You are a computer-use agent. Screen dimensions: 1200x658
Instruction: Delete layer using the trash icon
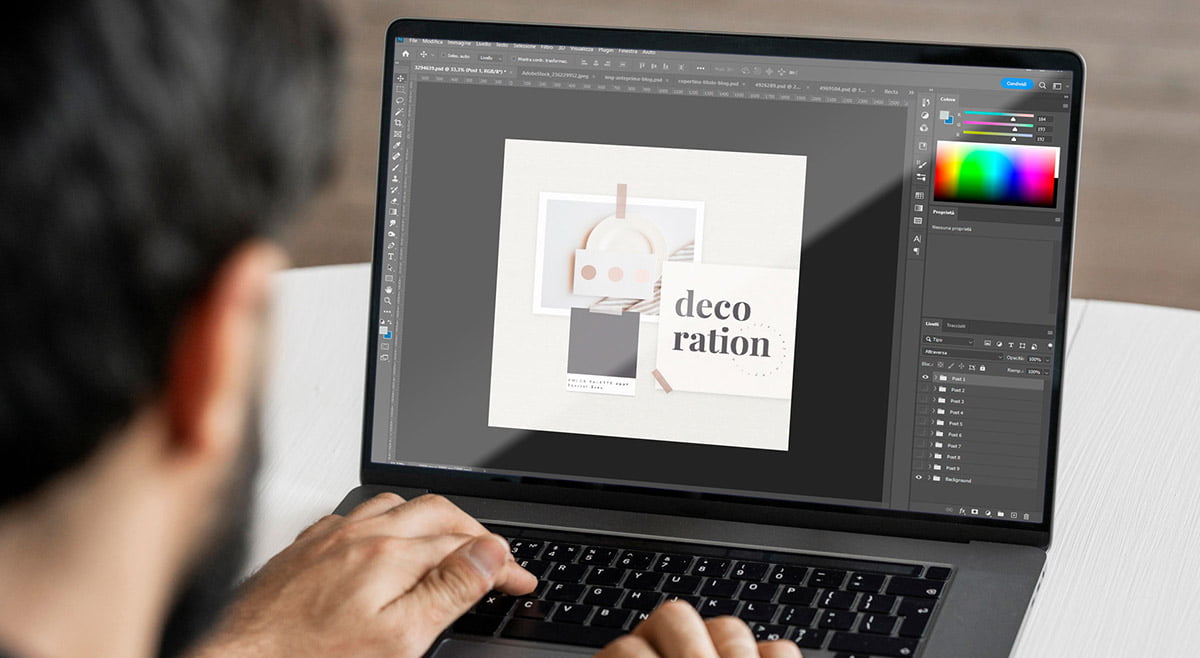[x=1026, y=515]
